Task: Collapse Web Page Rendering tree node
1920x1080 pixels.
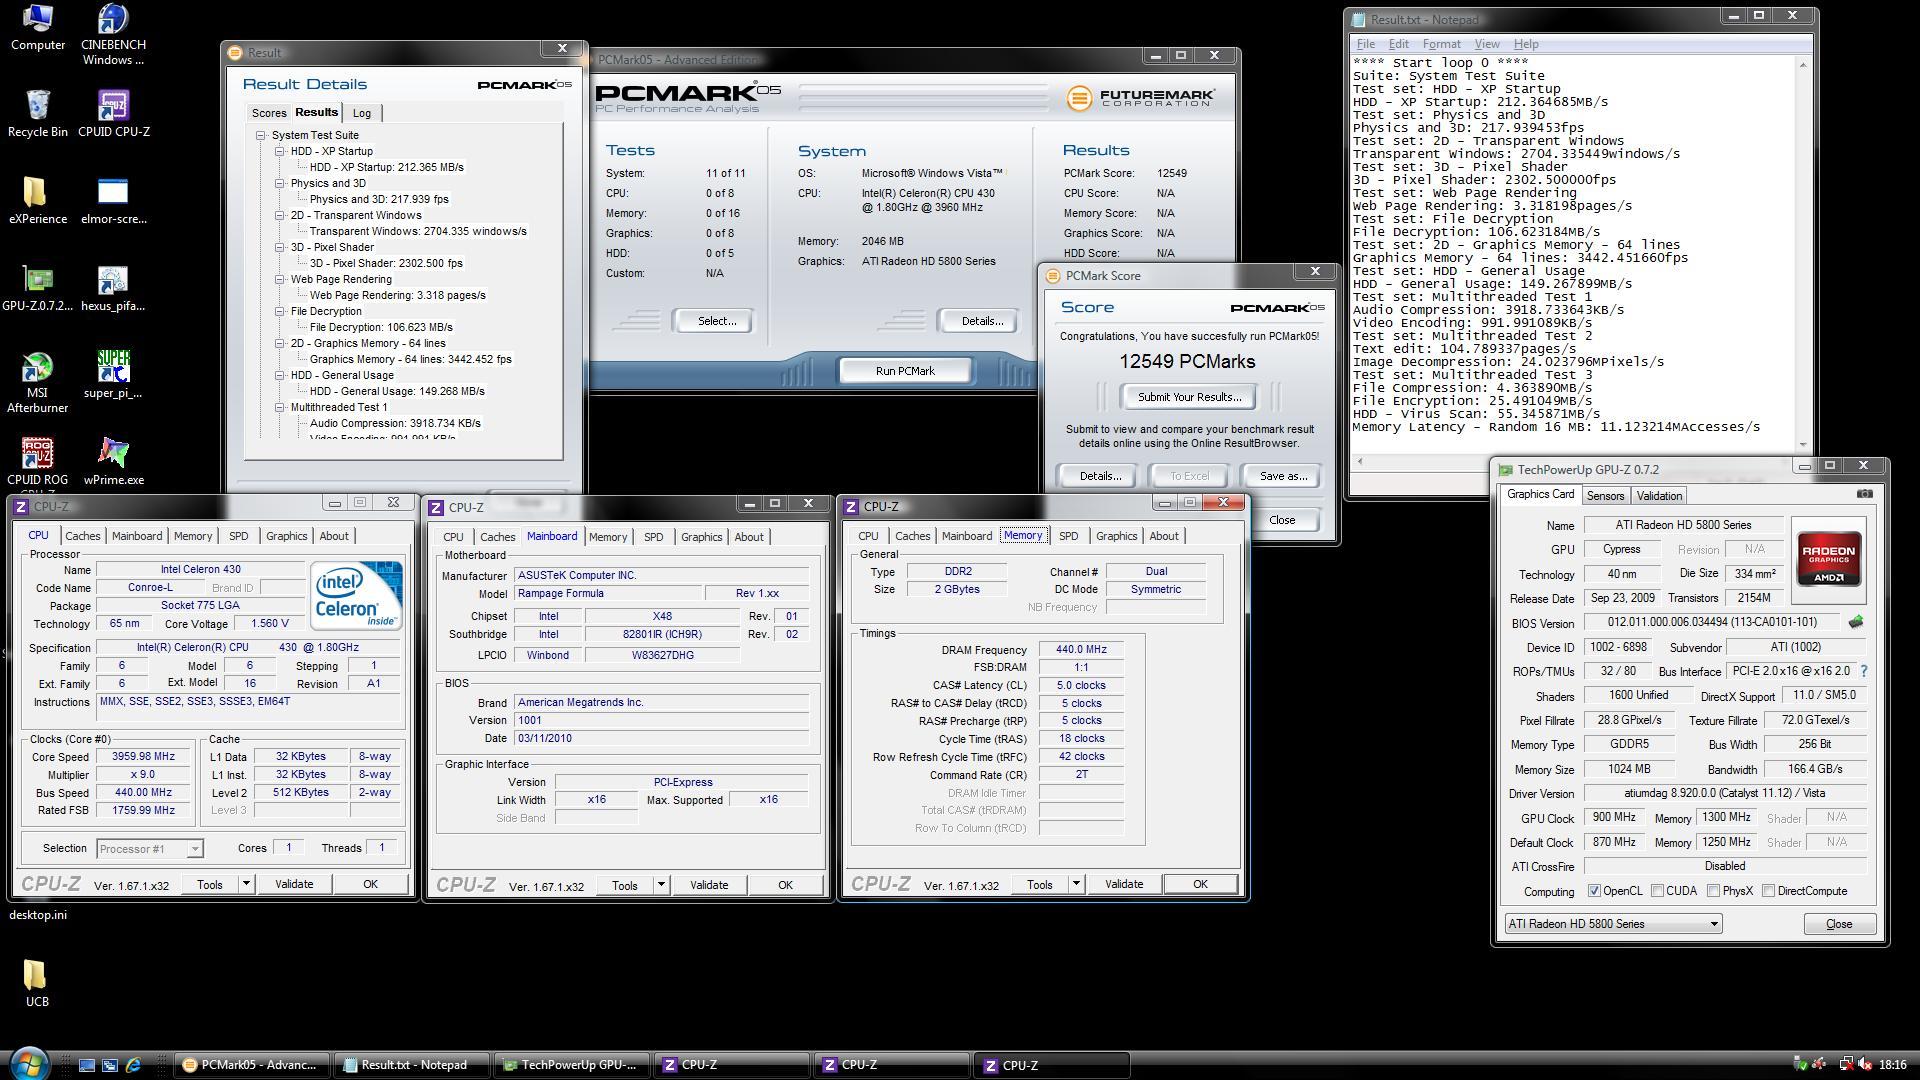Action: [280, 279]
